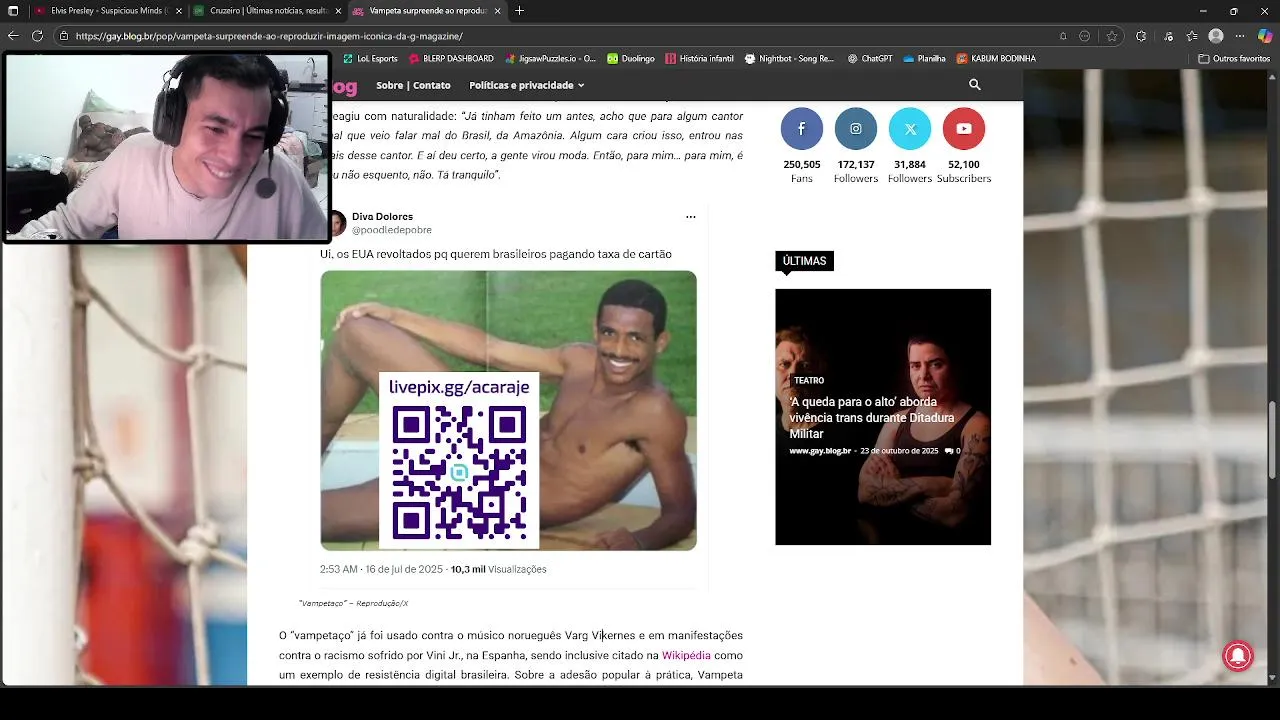Click the TEATRO category label
Viewport: 1280px width, 720px height.
tap(809, 380)
